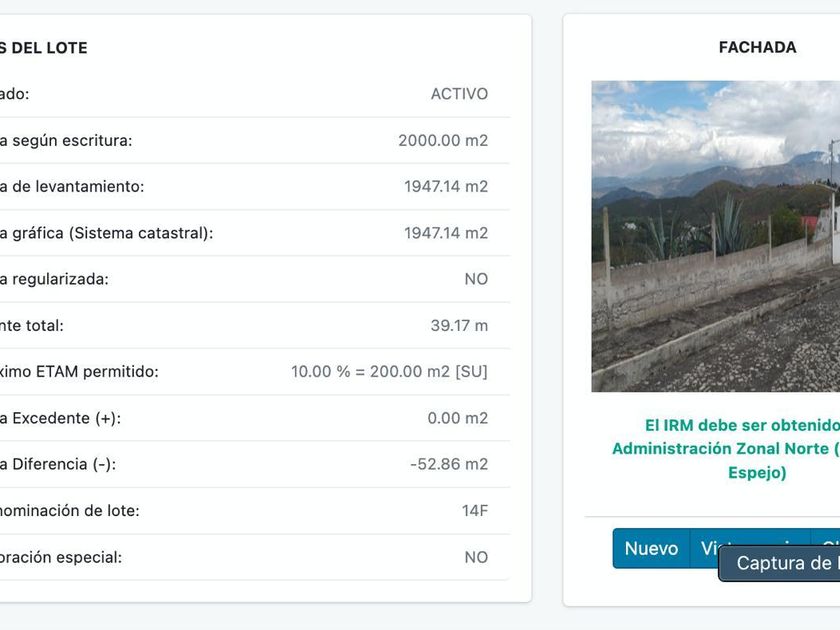Click the DEL LOTE panel heading

tap(43, 48)
